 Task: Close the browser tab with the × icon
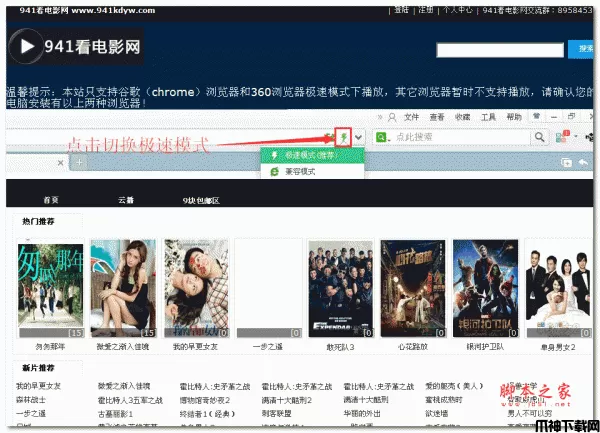(60, 163)
